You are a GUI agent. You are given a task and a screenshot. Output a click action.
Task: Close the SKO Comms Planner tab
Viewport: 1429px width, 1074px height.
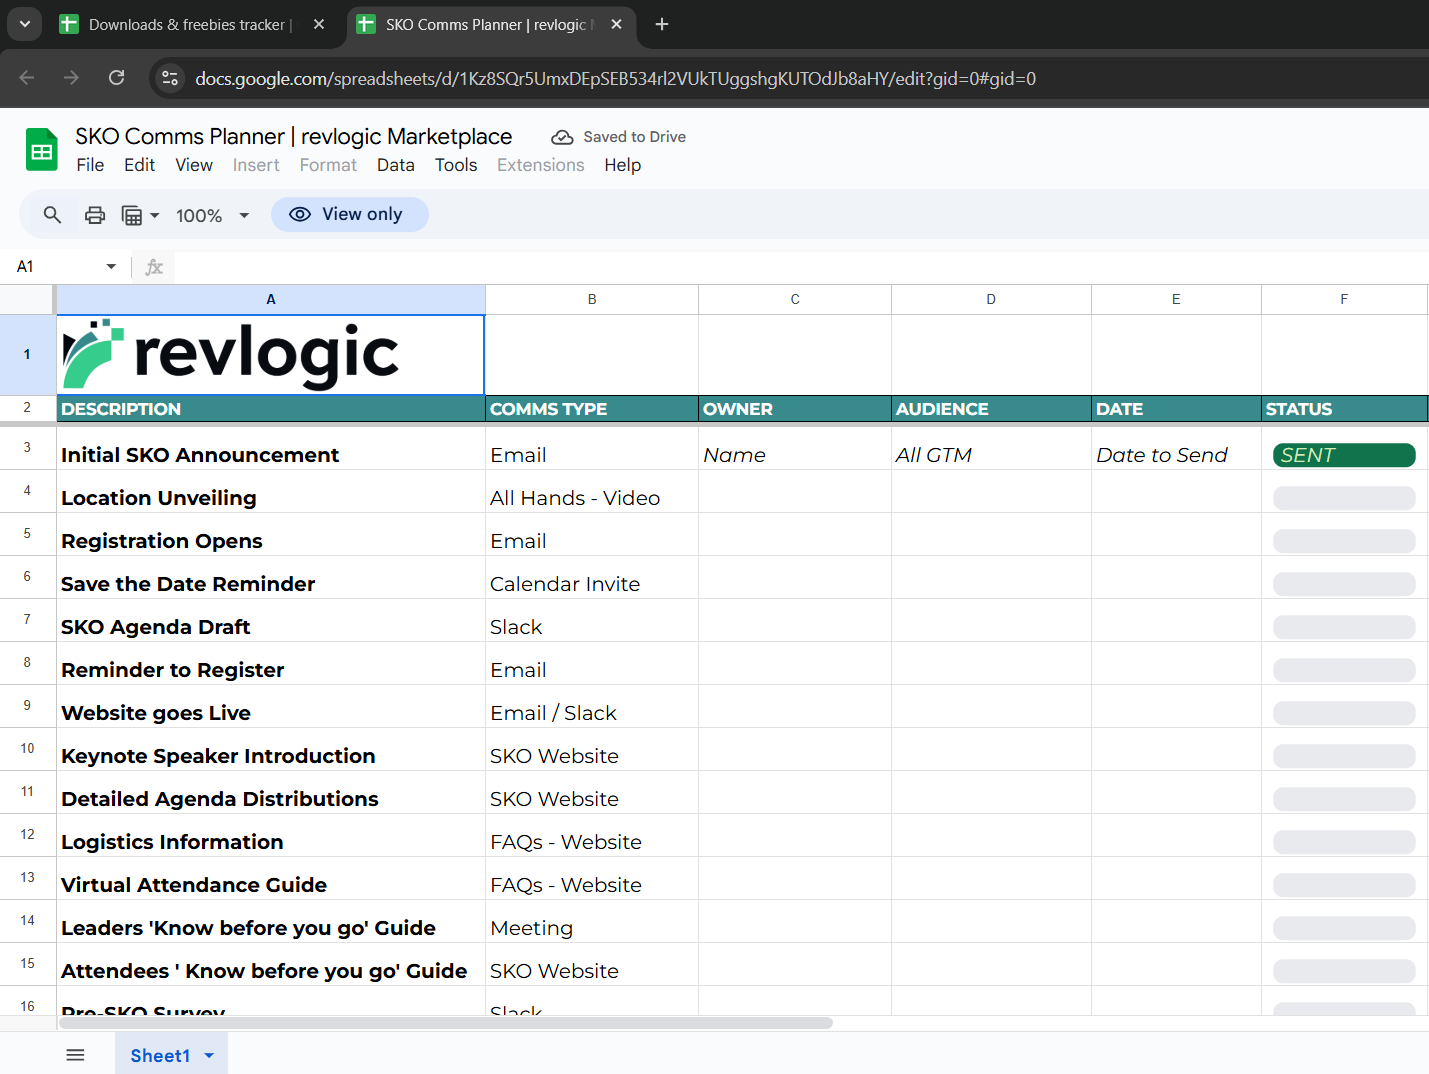click(x=616, y=24)
